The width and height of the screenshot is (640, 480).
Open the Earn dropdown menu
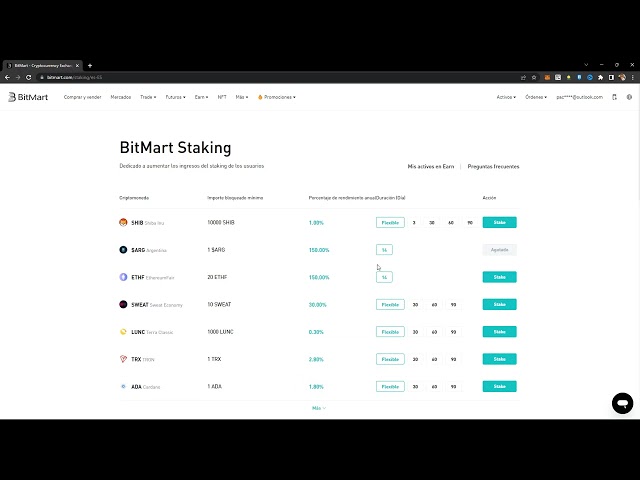[201, 97]
